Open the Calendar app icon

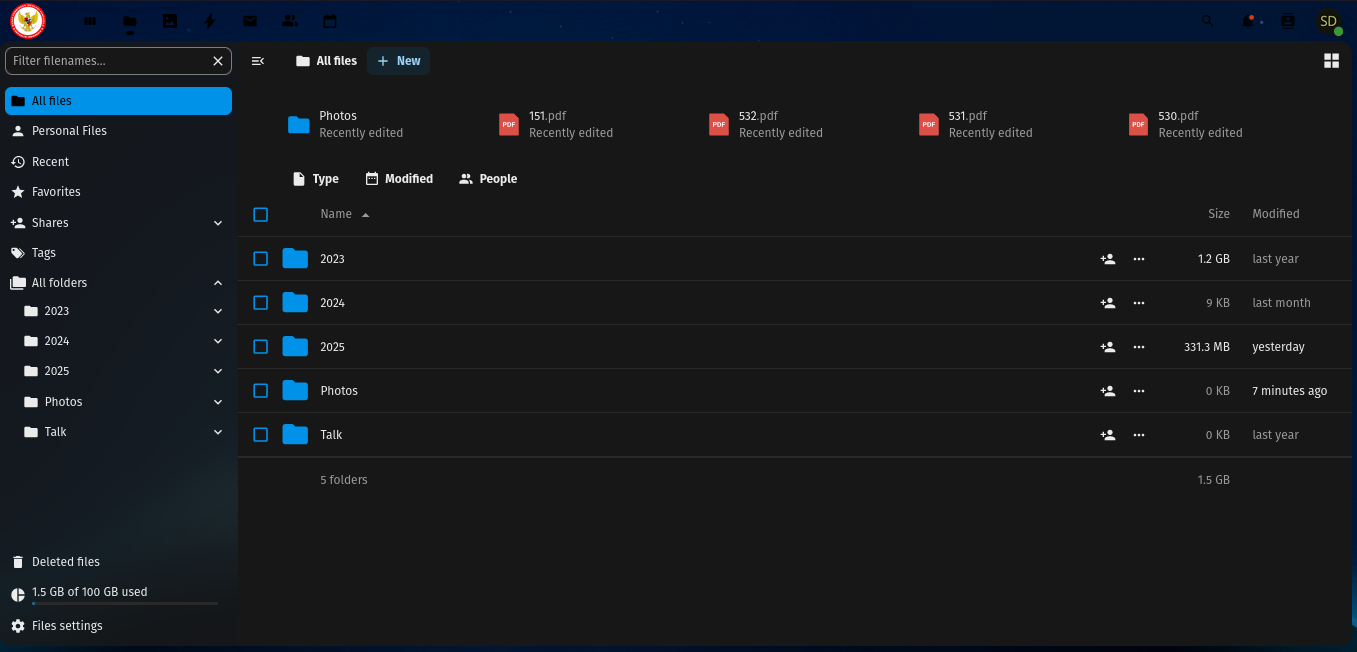330,21
